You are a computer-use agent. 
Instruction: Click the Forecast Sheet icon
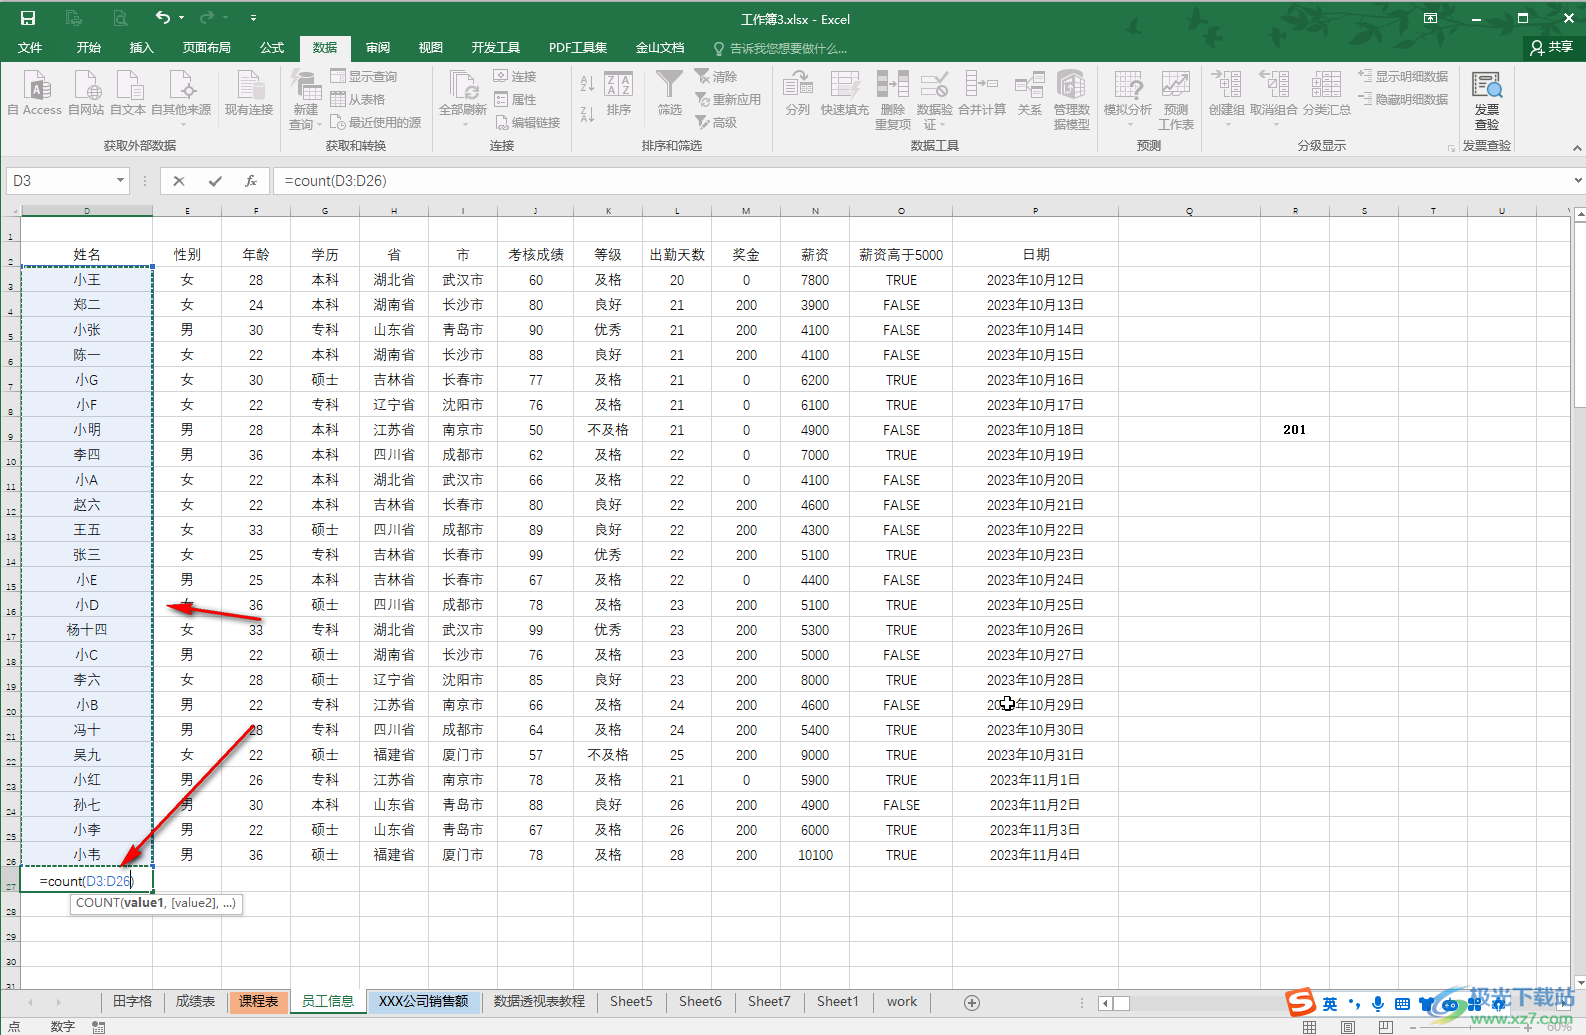coord(1176,86)
